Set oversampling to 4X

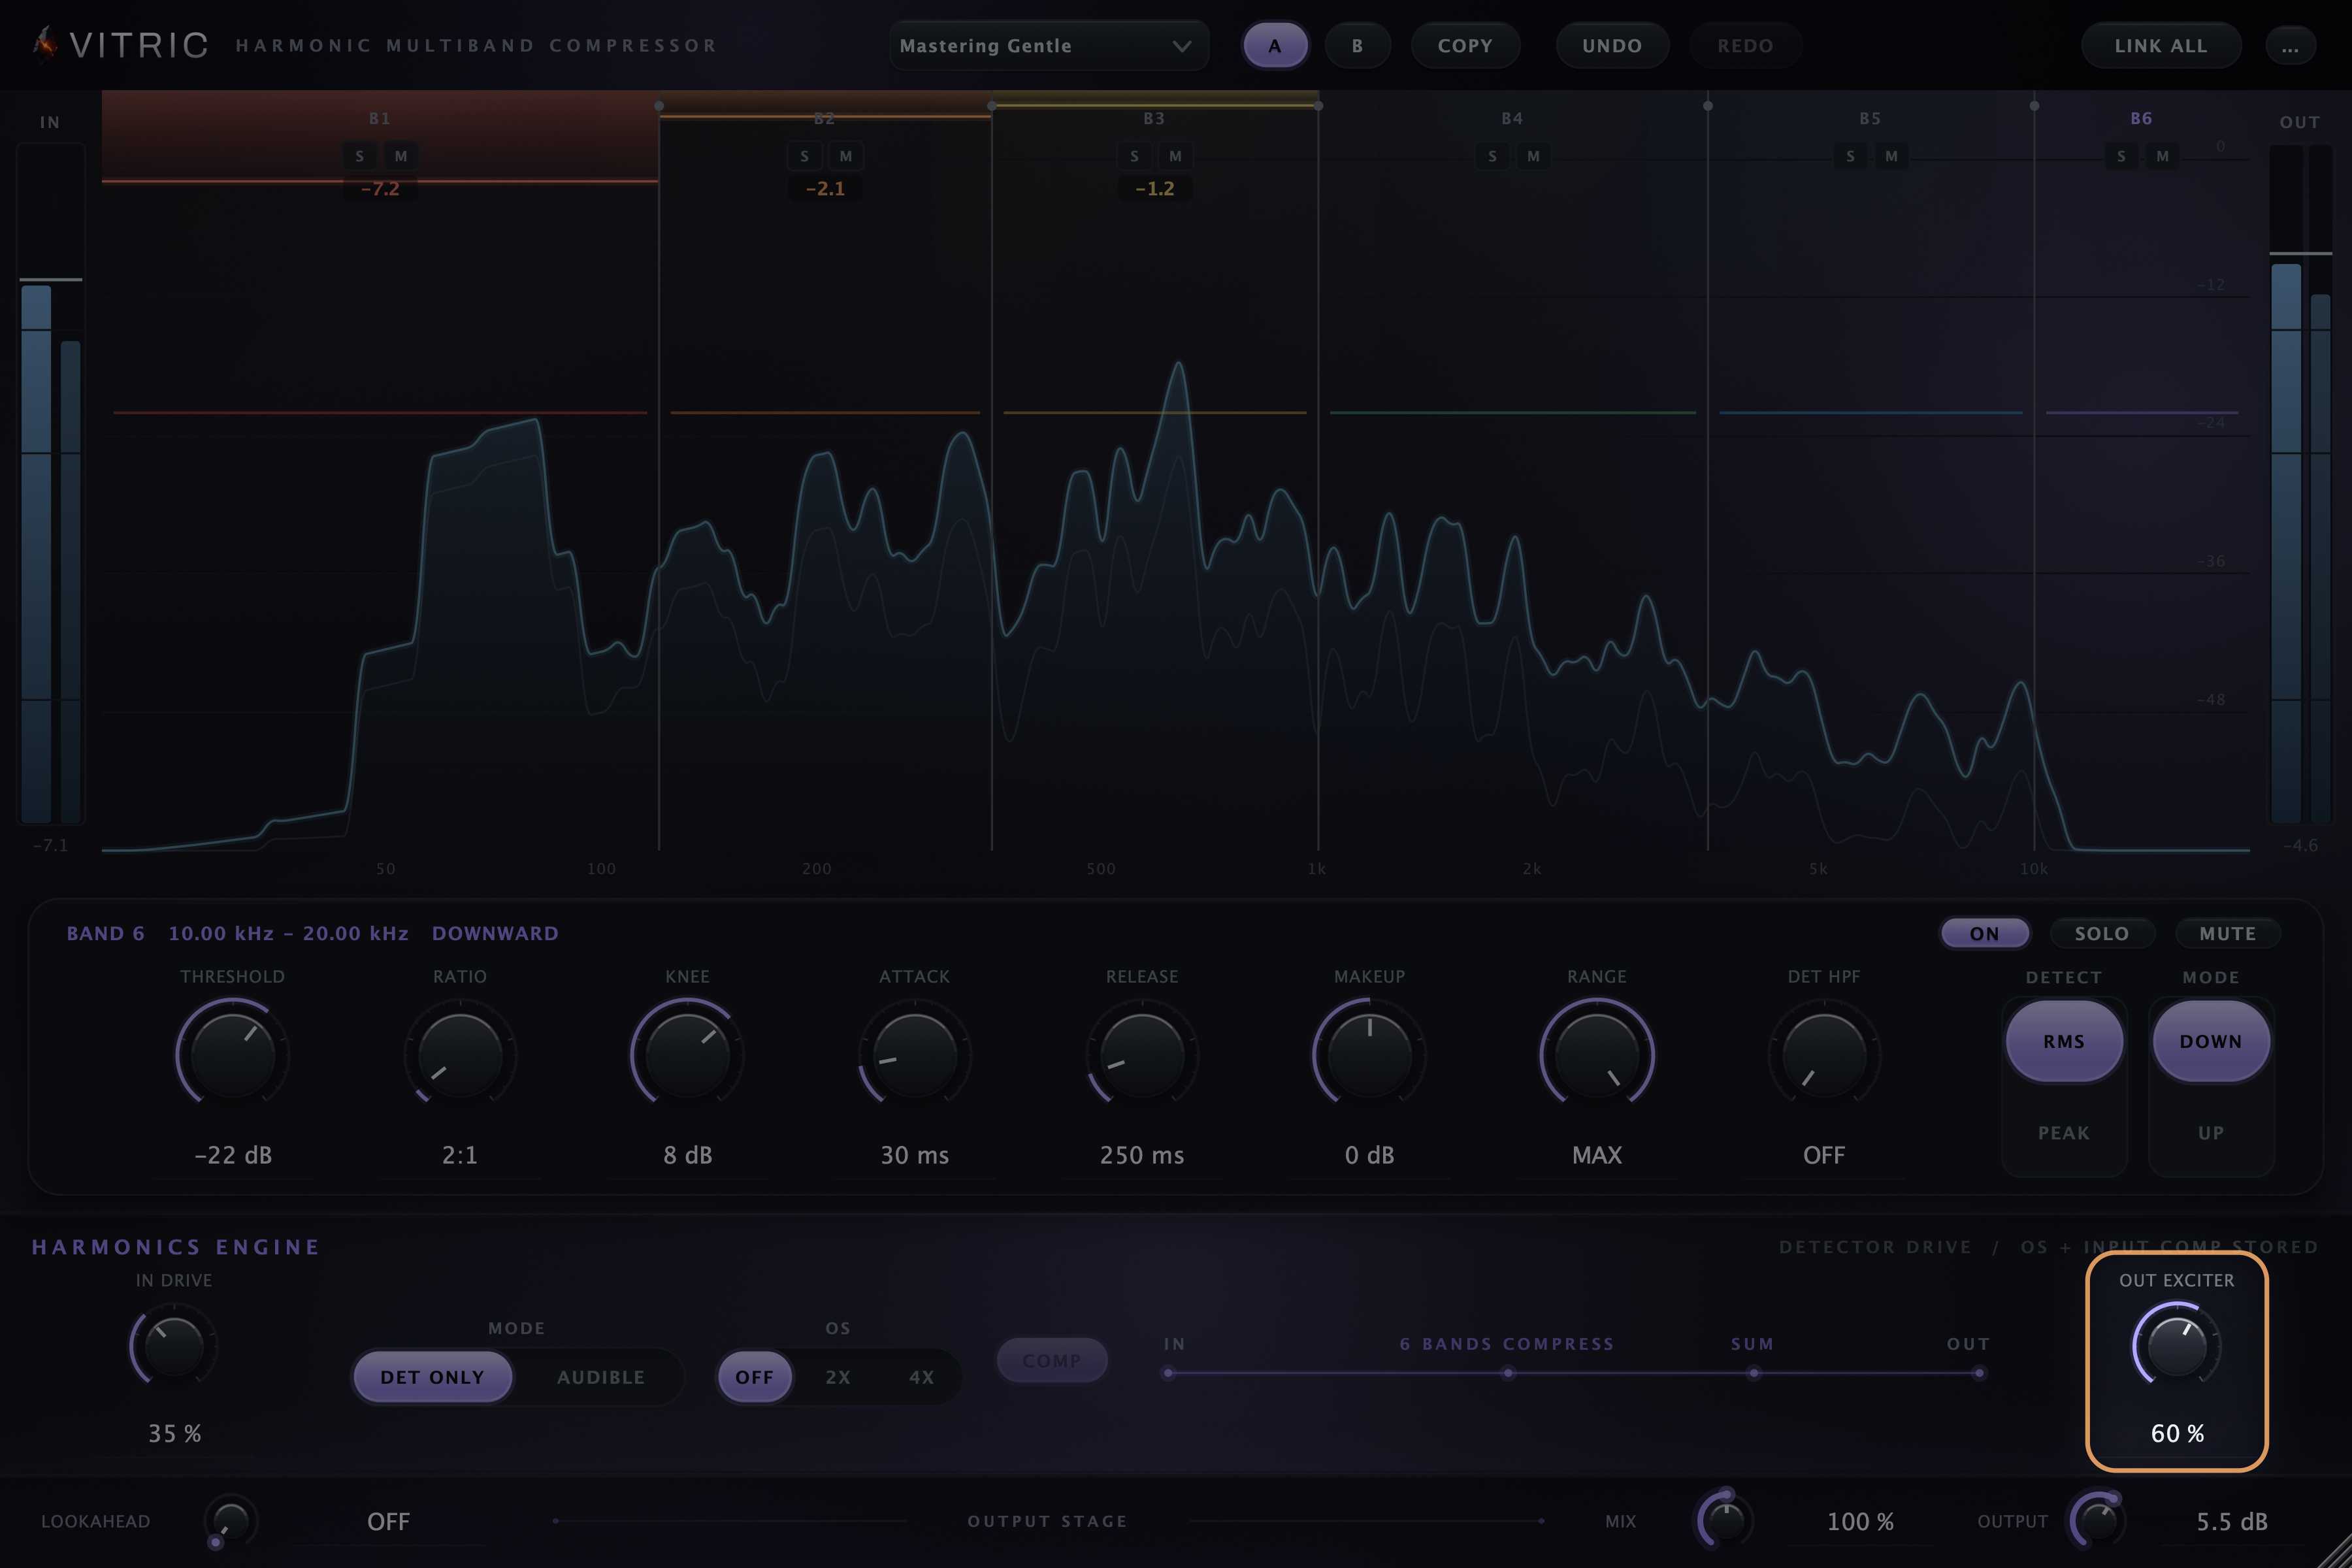tap(921, 1377)
